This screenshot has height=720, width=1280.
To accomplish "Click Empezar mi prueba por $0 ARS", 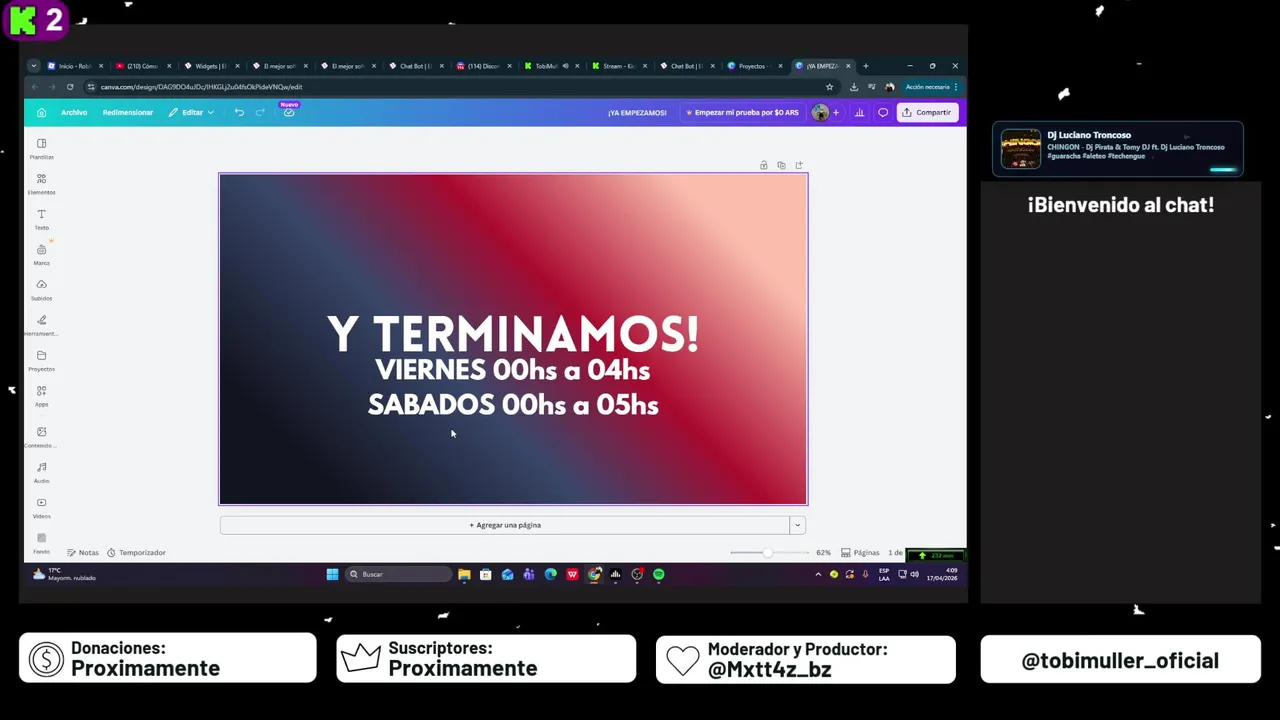I will tap(742, 112).
